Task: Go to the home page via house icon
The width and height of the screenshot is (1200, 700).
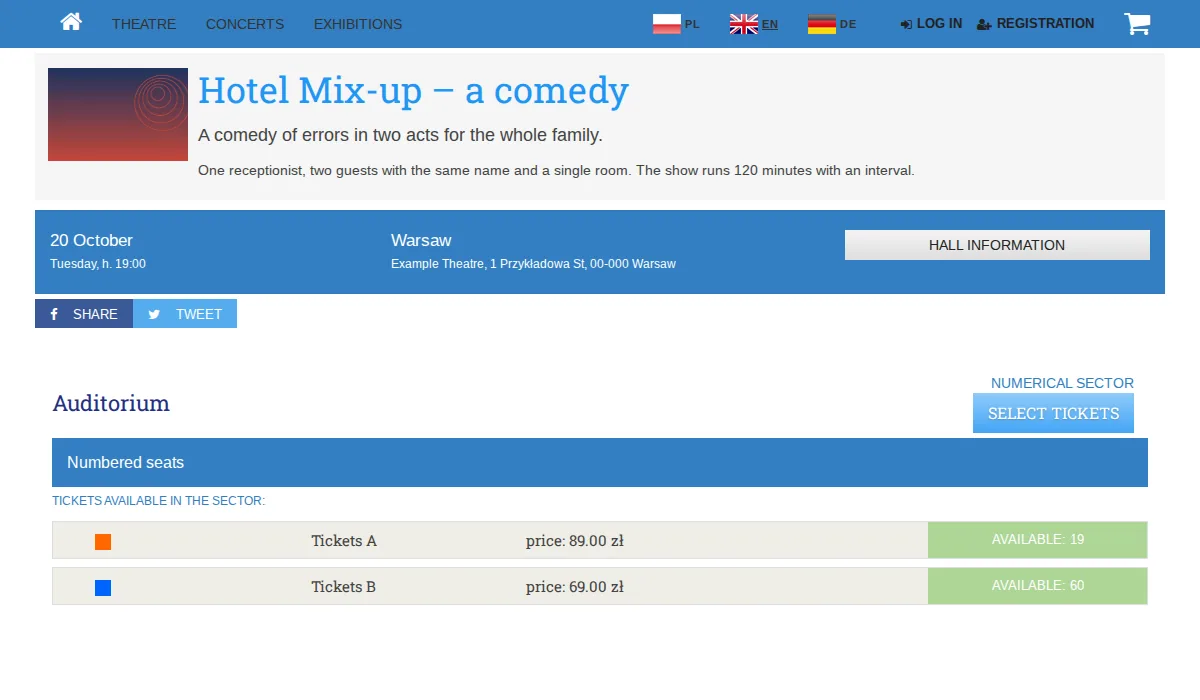Action: (x=71, y=22)
